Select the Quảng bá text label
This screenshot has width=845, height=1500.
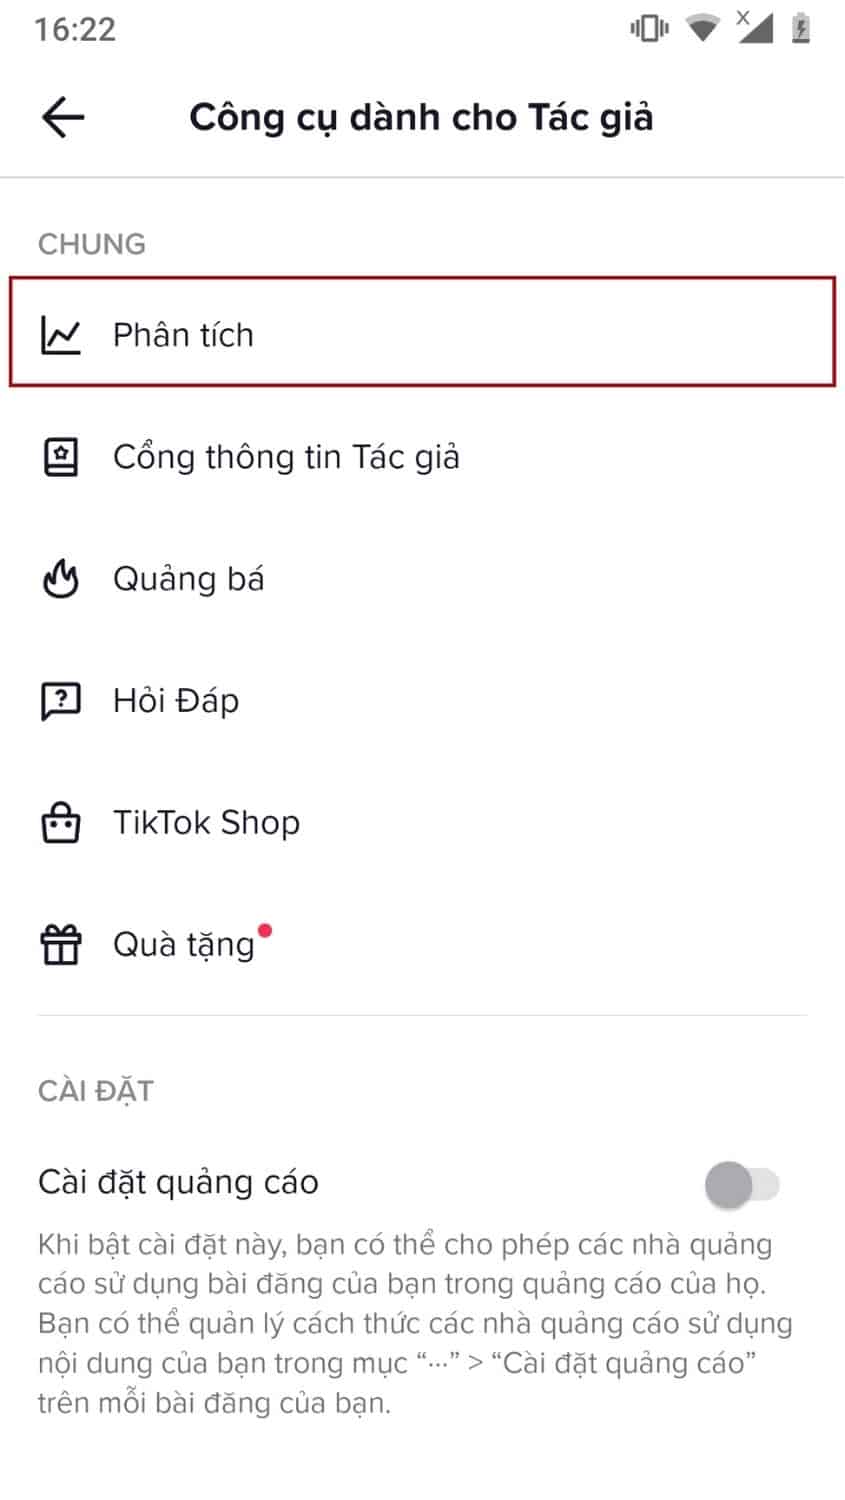[x=188, y=579]
